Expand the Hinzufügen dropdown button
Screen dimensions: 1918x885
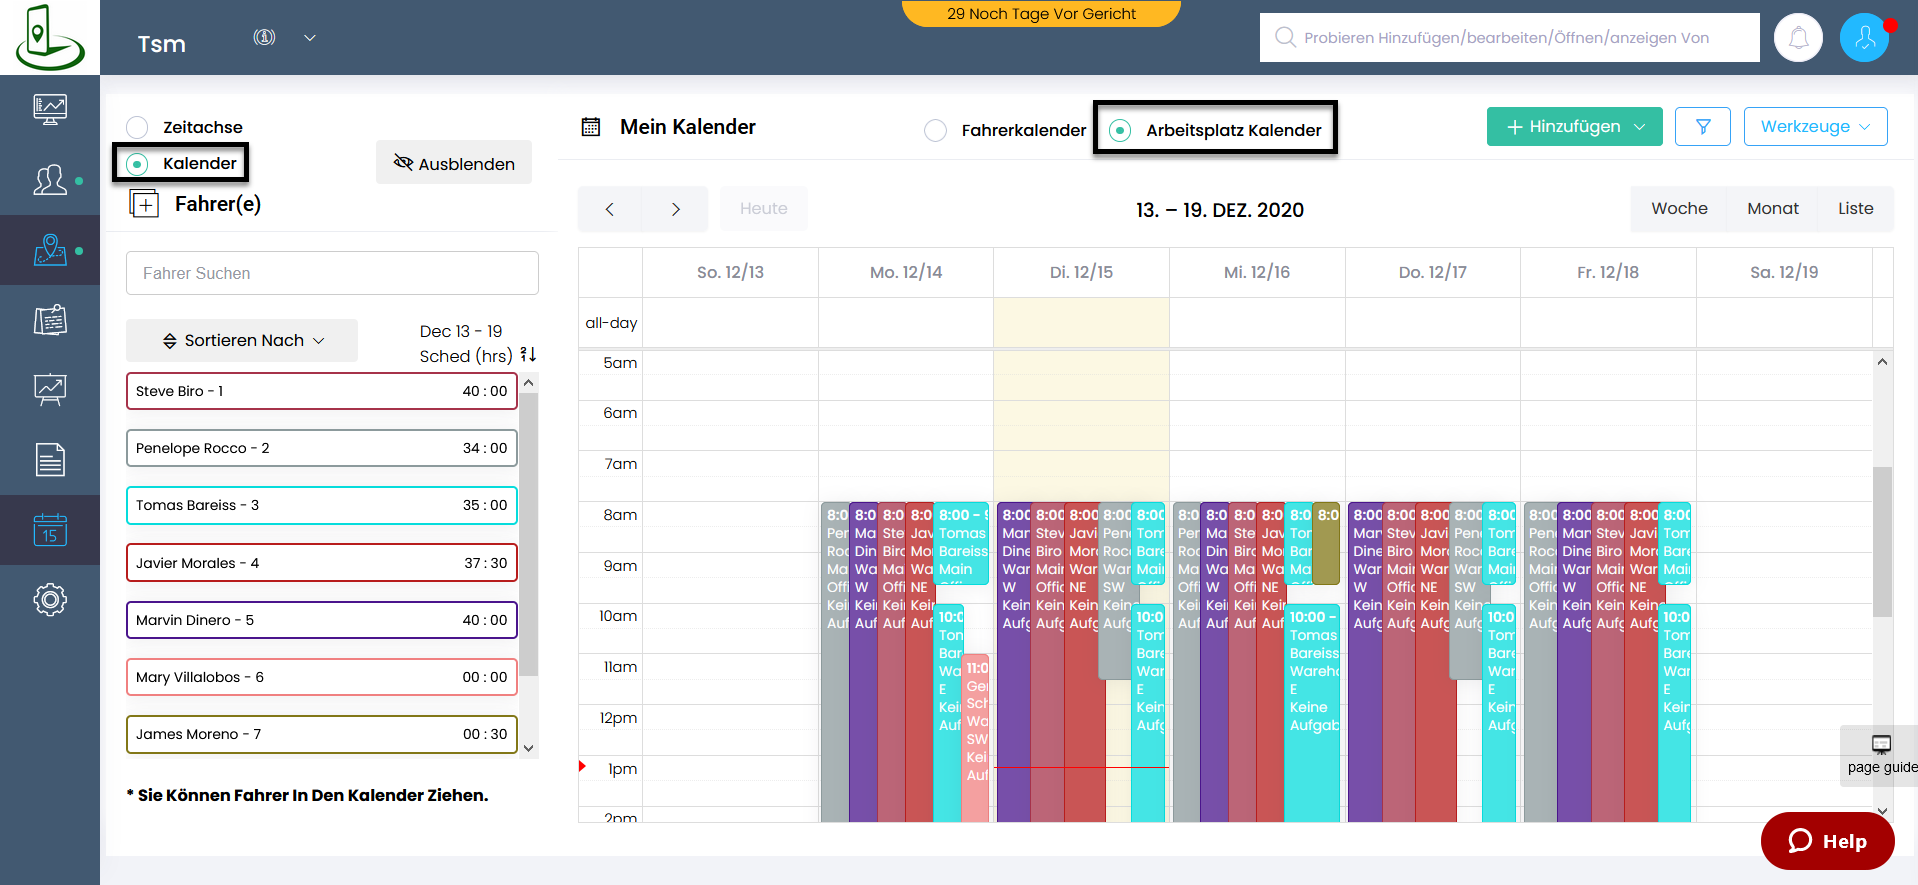[1574, 127]
